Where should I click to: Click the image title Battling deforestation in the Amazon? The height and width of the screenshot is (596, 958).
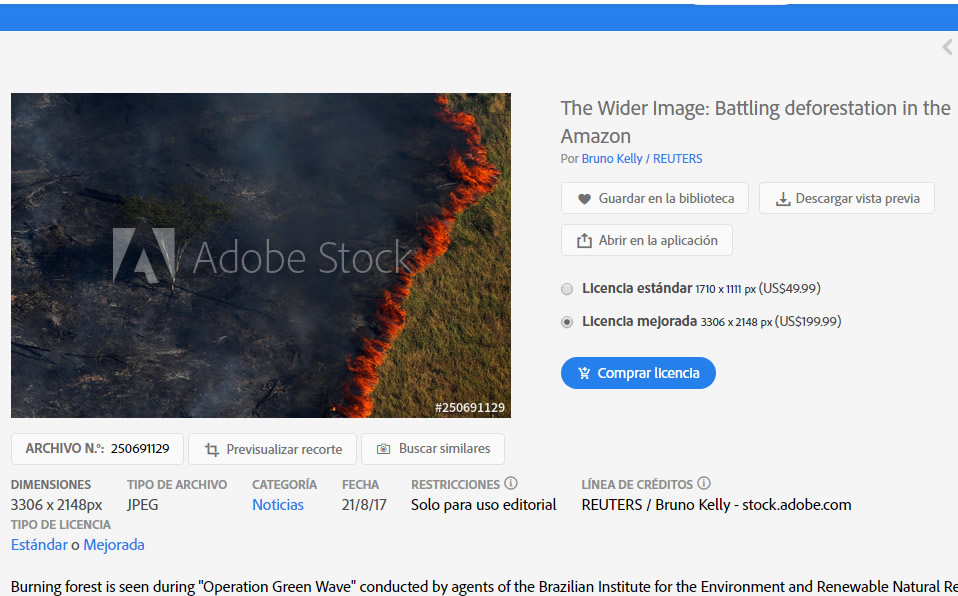[x=756, y=122]
